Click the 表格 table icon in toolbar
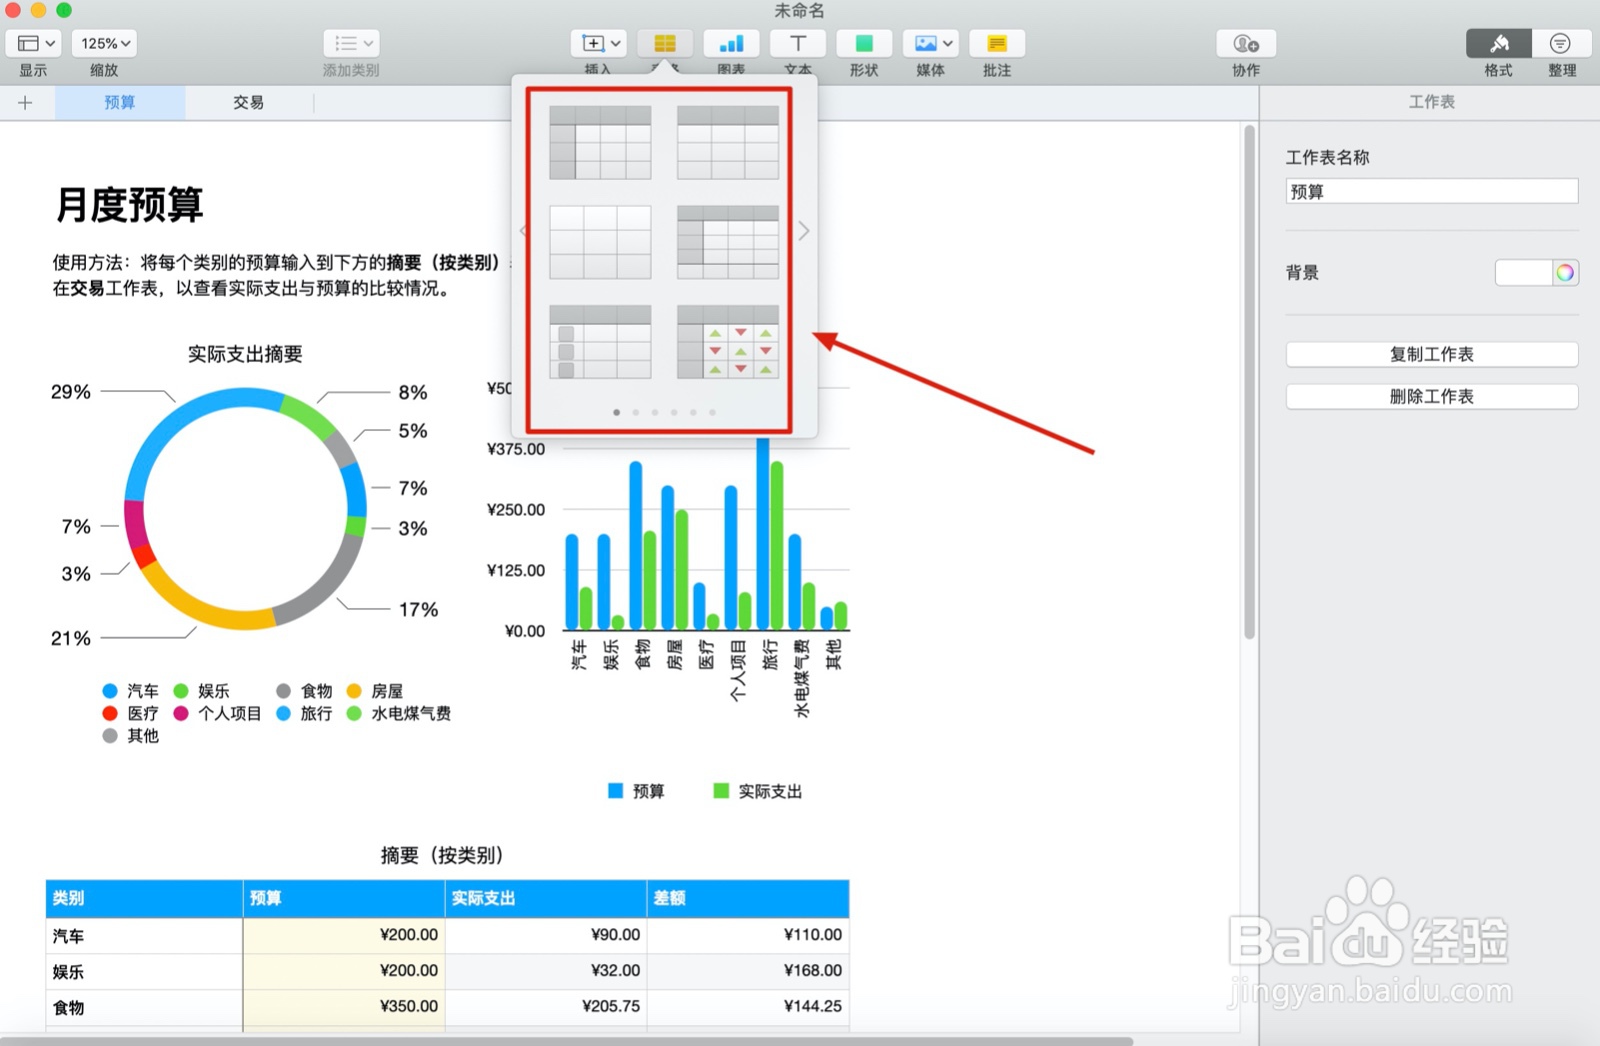 (x=665, y=43)
